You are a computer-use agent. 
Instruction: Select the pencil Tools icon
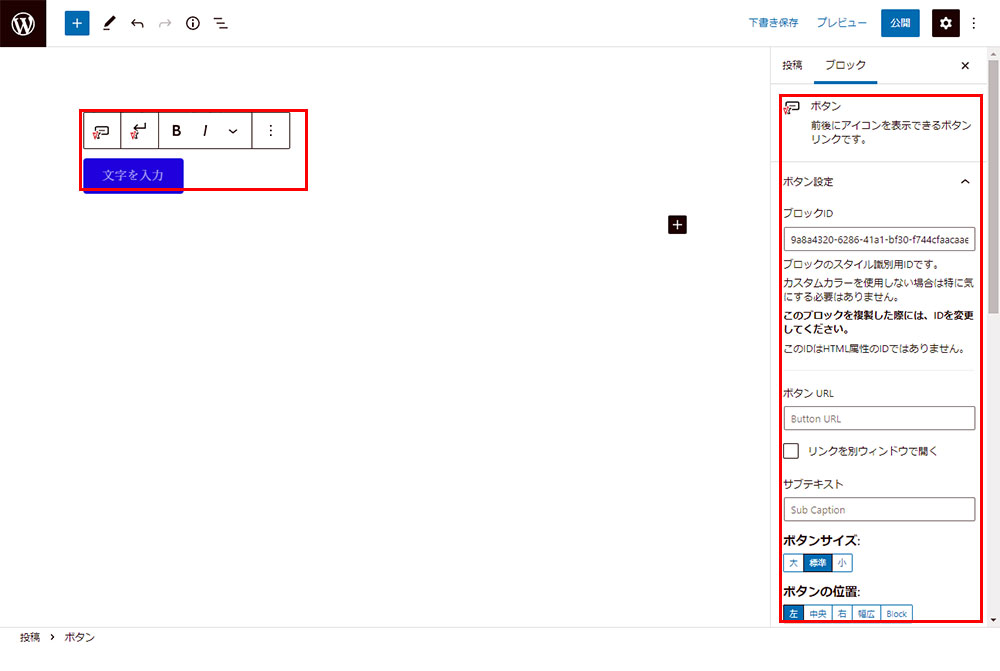tap(109, 23)
